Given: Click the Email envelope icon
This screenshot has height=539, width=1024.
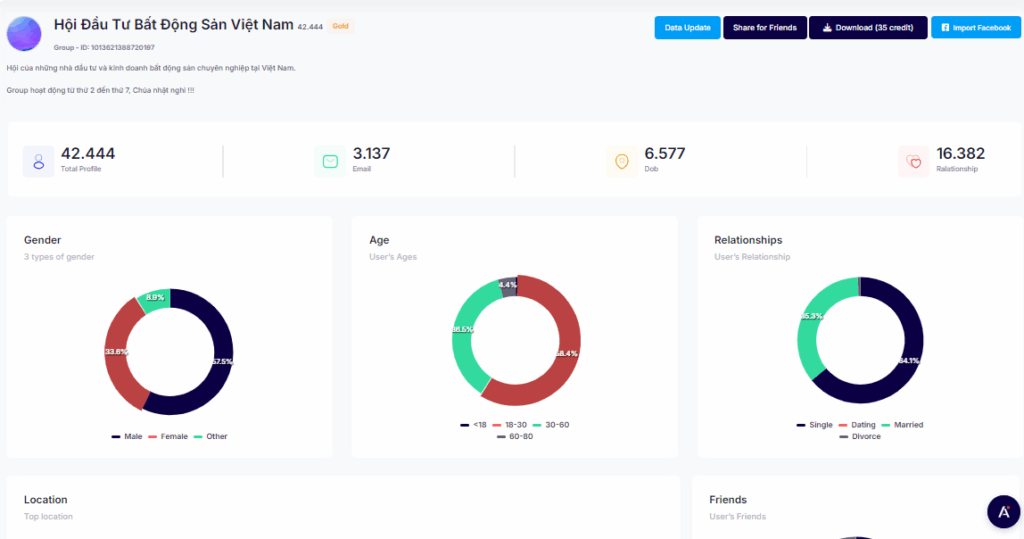Looking at the screenshot, I should tap(330, 161).
